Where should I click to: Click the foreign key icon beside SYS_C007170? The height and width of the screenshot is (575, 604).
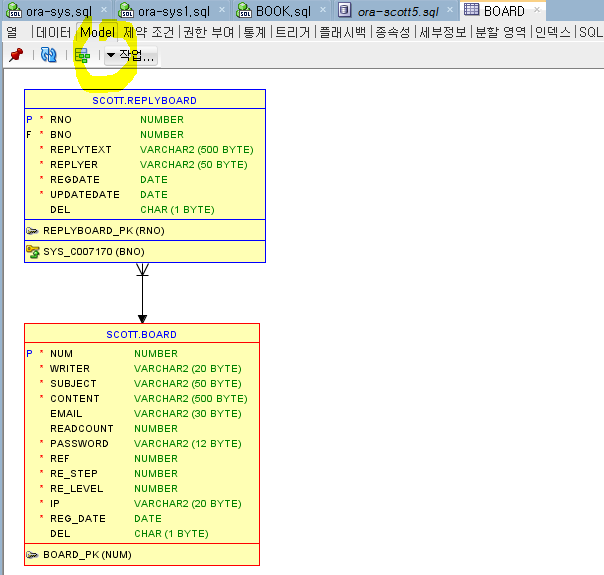(33, 251)
